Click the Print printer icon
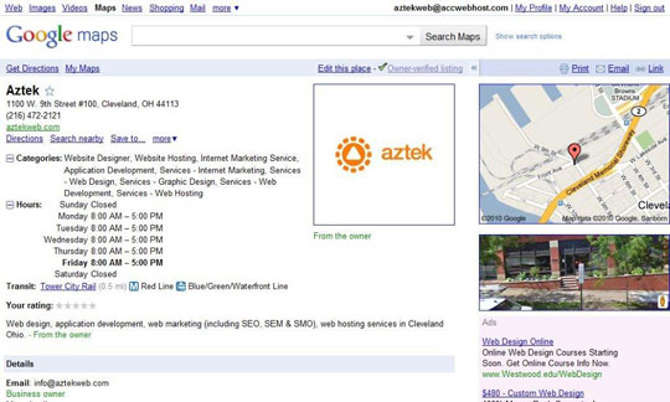Viewport: 670px width, 402px height. click(x=564, y=68)
